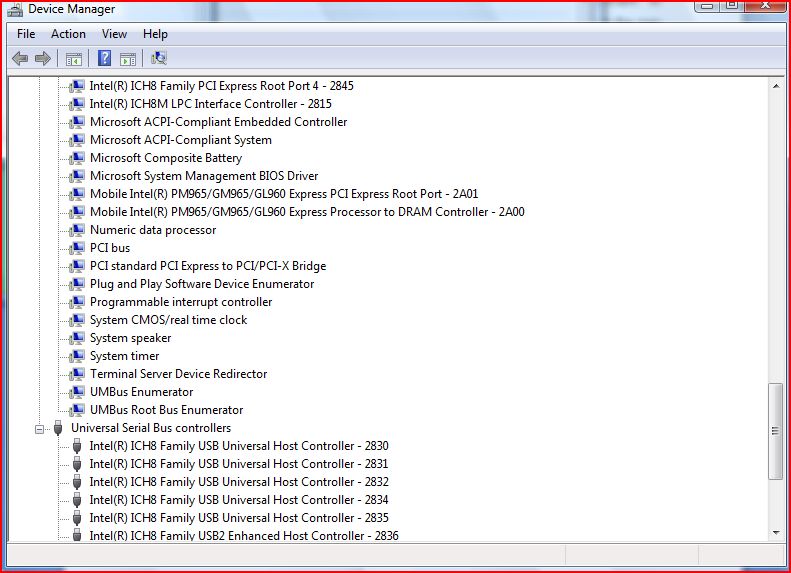Select Microsoft Composite Battery text
Viewport: 791px width, 573px height.
166,158
